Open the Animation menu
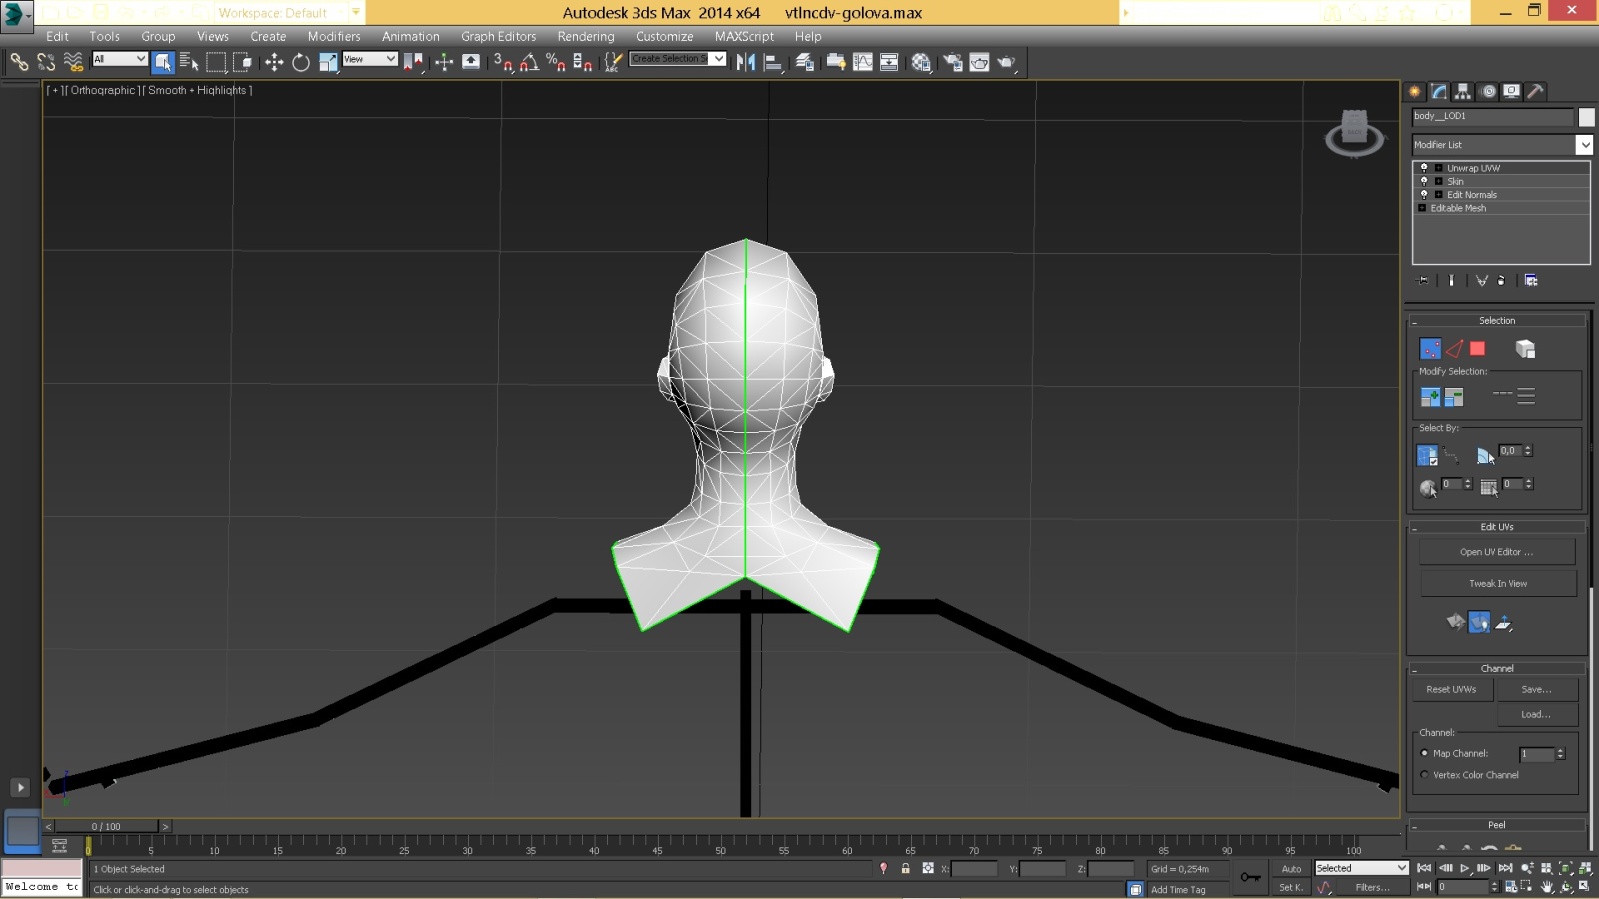1599x899 pixels. tap(411, 36)
